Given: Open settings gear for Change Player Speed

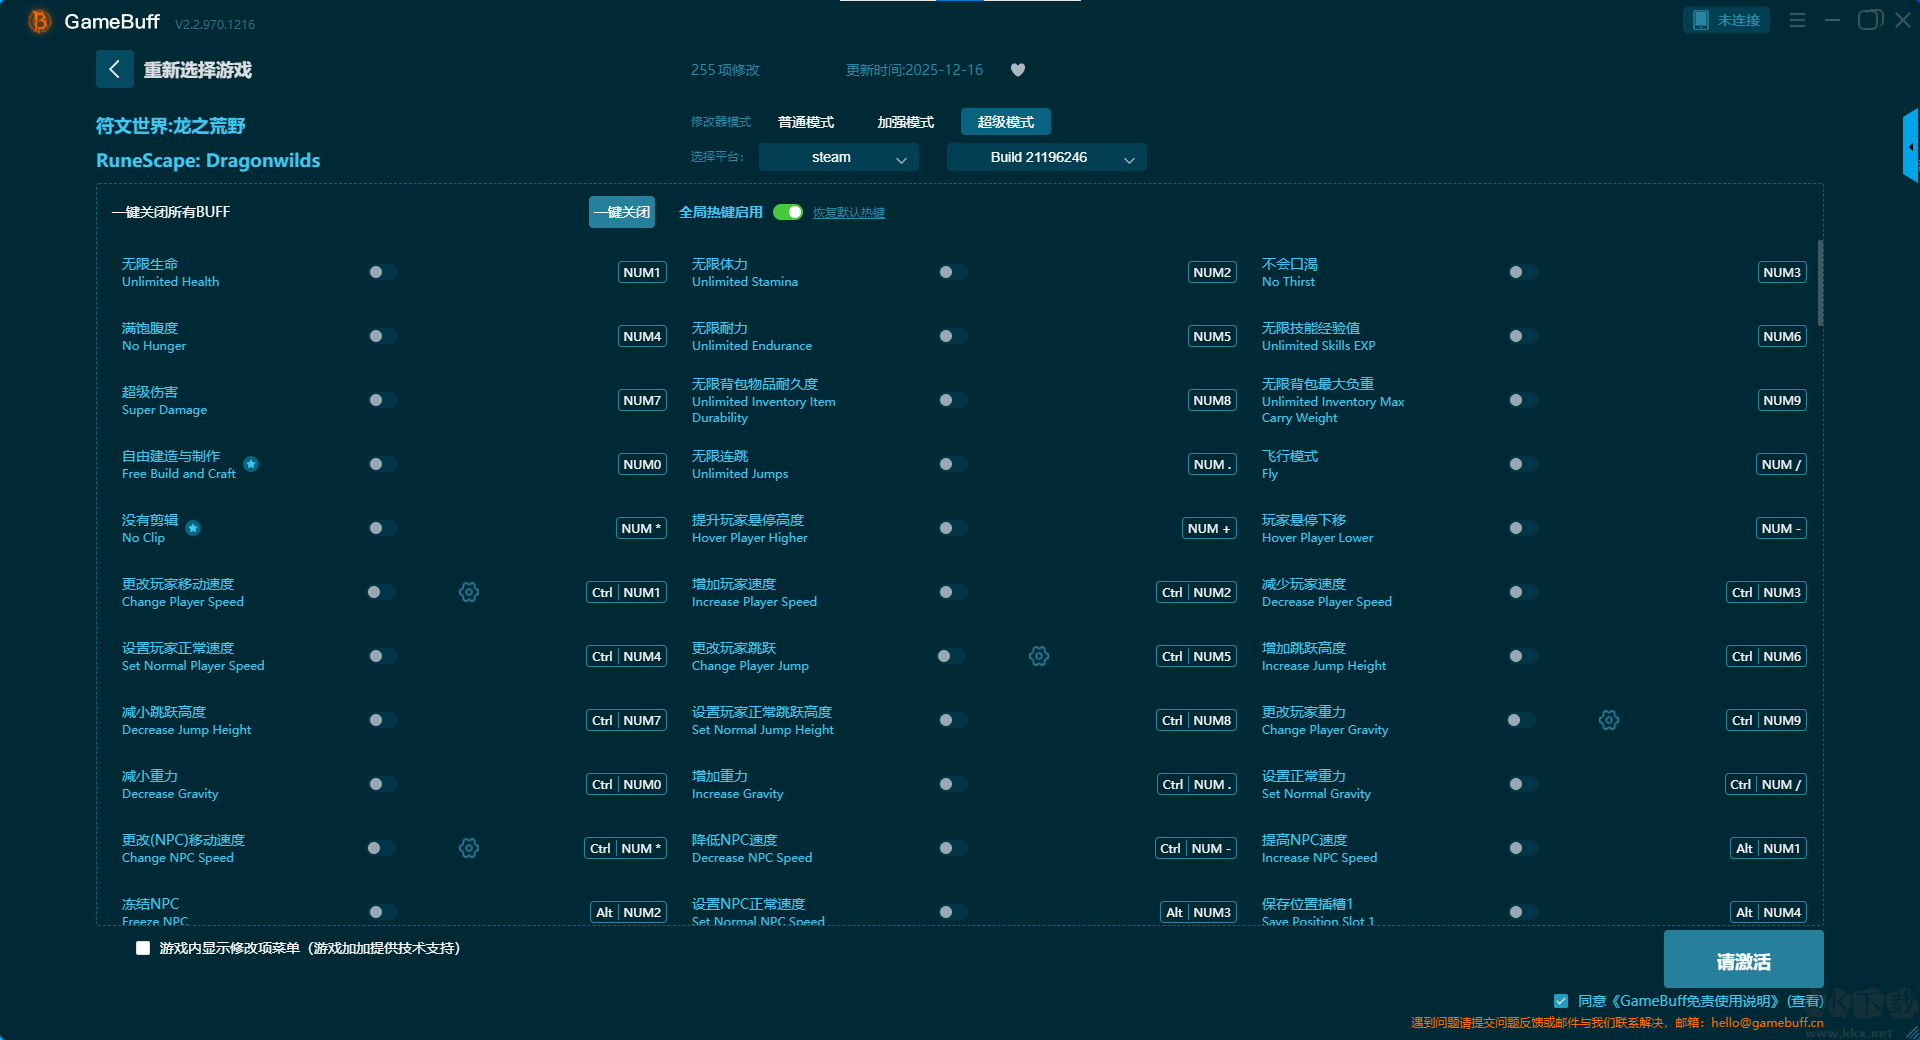Looking at the screenshot, I should [469, 592].
